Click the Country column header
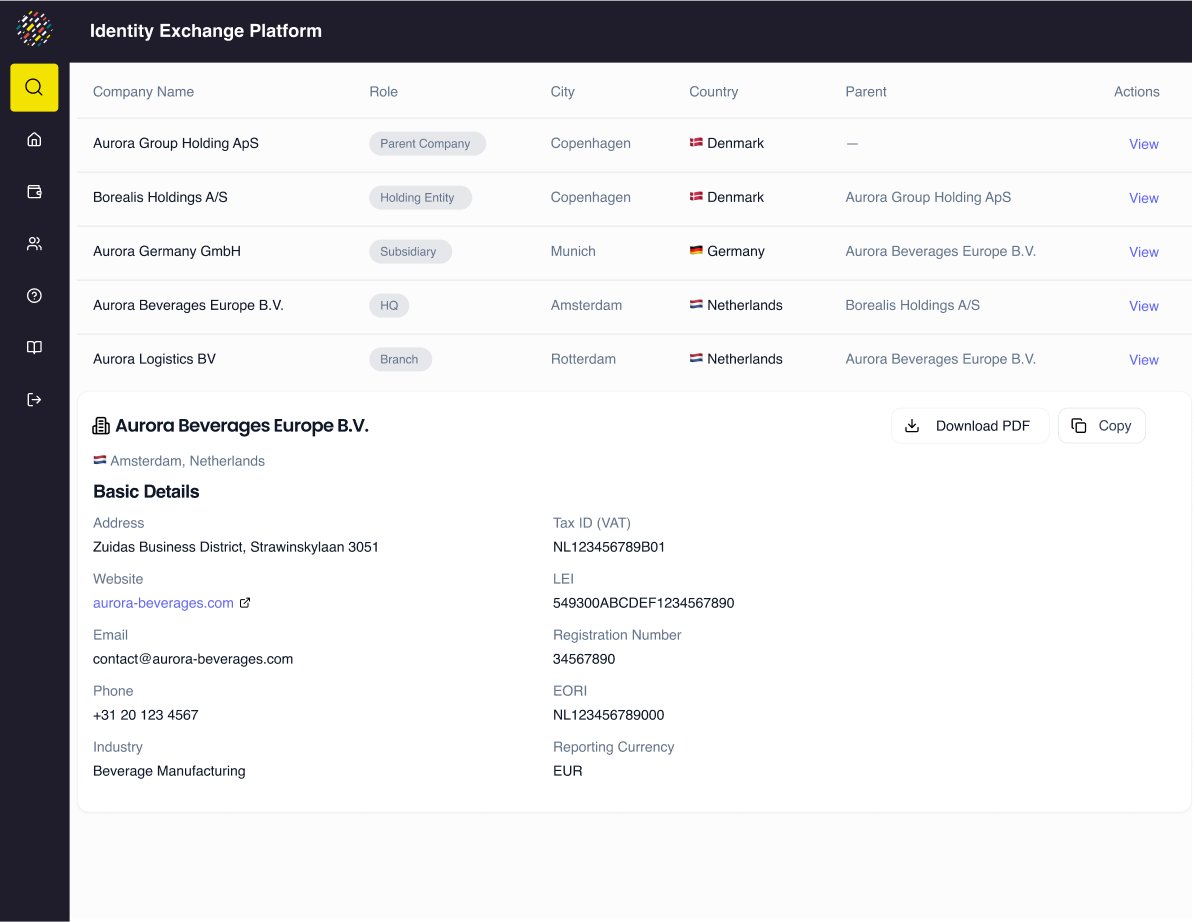The image size is (1194, 922). 713,91
